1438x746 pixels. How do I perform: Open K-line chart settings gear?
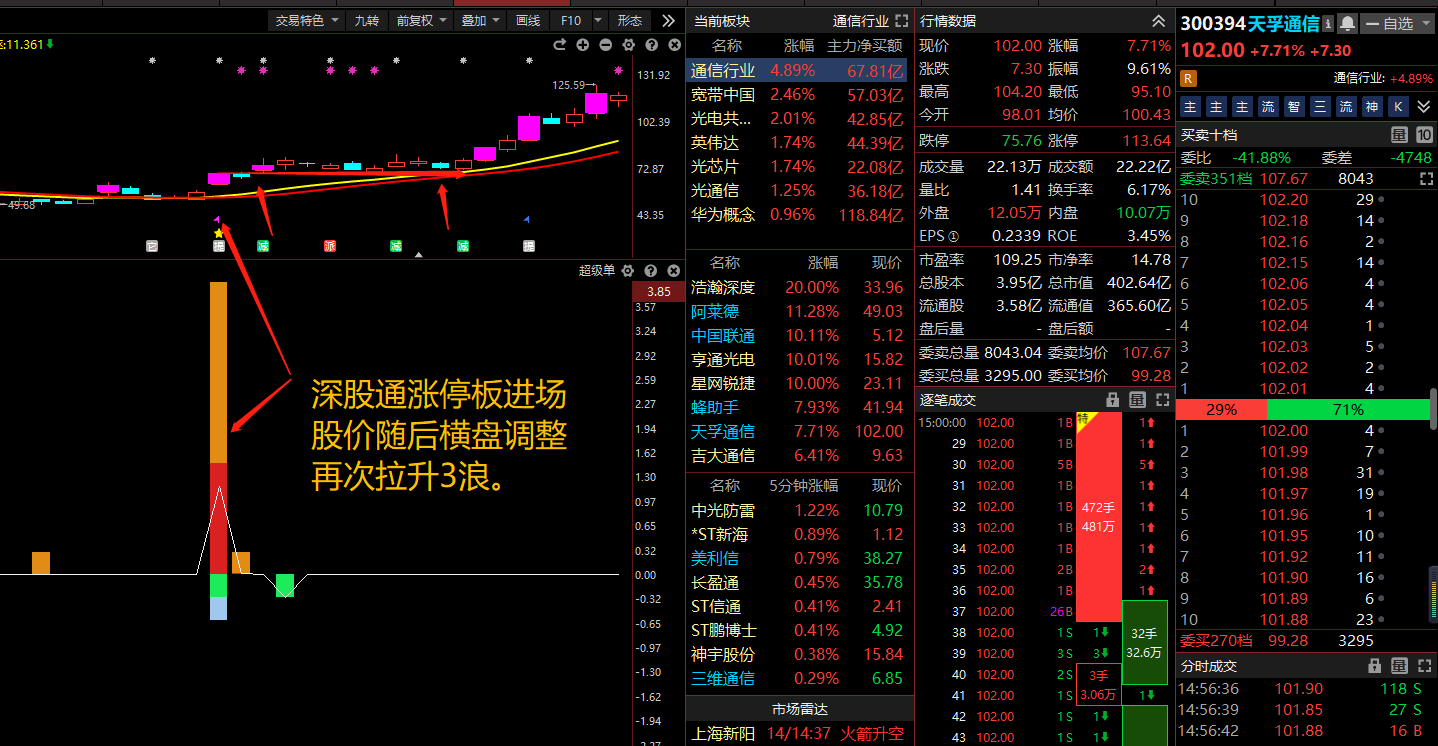[628, 45]
